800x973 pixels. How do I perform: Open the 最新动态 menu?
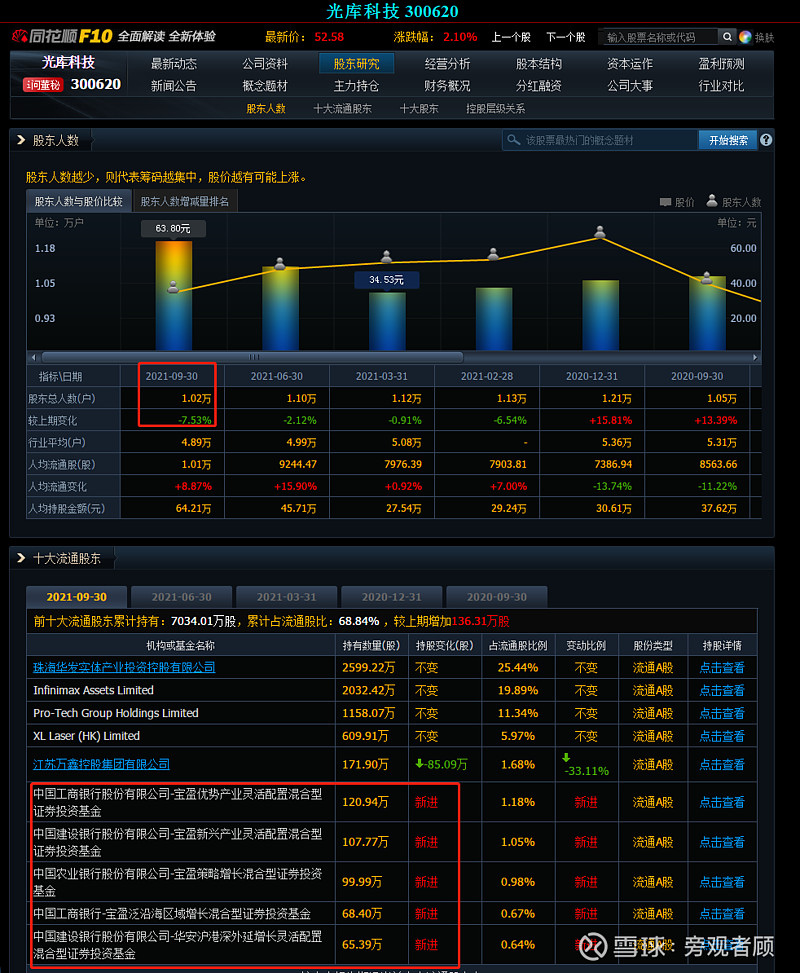[x=174, y=63]
